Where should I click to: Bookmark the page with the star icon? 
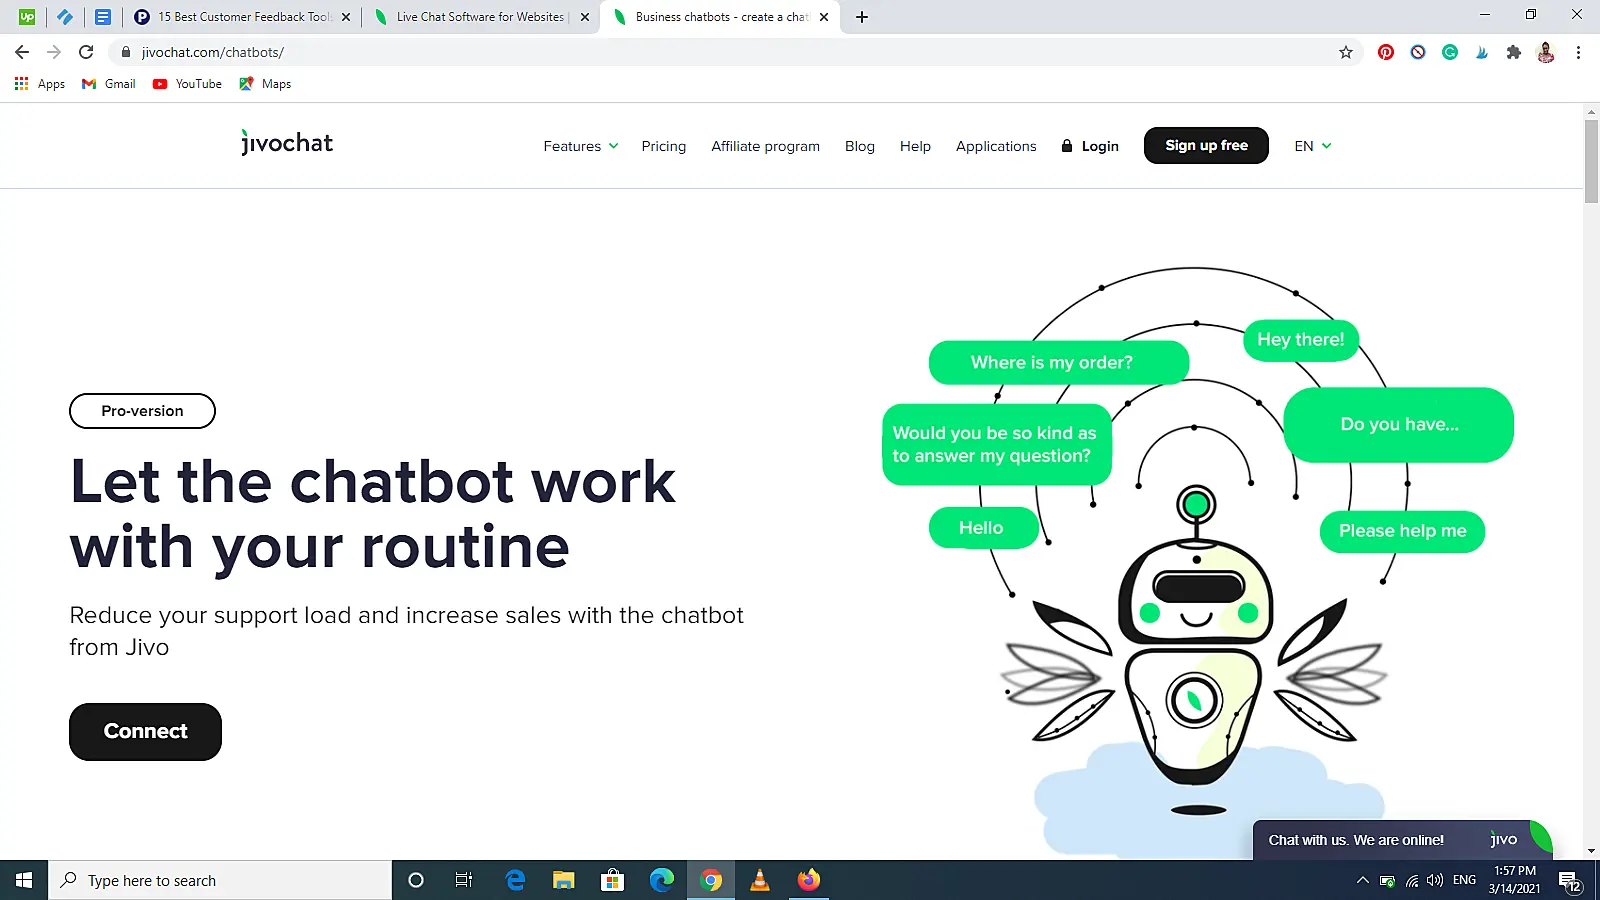click(1346, 52)
